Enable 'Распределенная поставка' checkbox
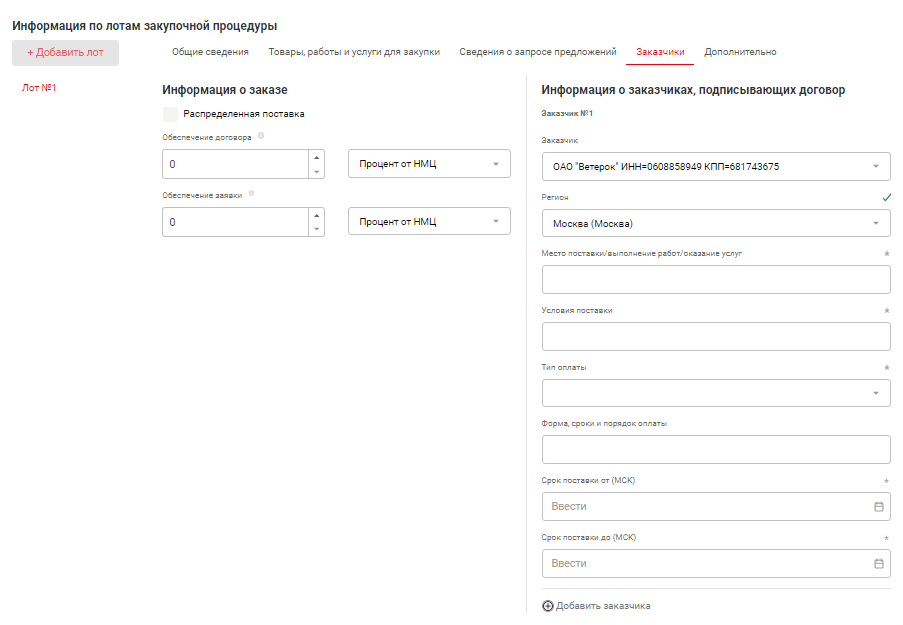This screenshot has height=625, width=903. [x=170, y=114]
